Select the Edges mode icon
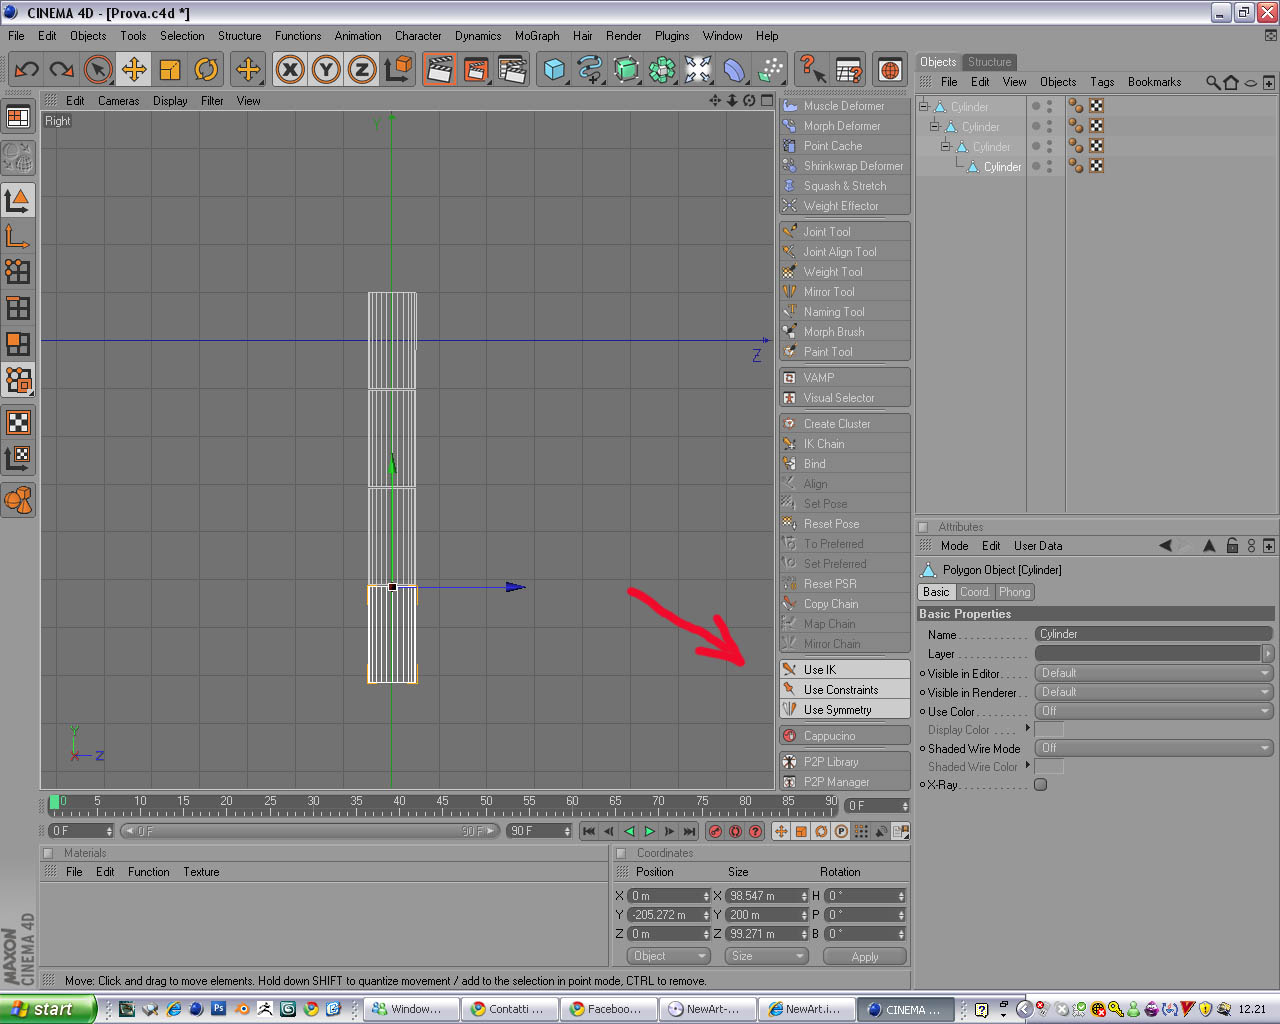This screenshot has width=1280, height=1024. point(18,308)
